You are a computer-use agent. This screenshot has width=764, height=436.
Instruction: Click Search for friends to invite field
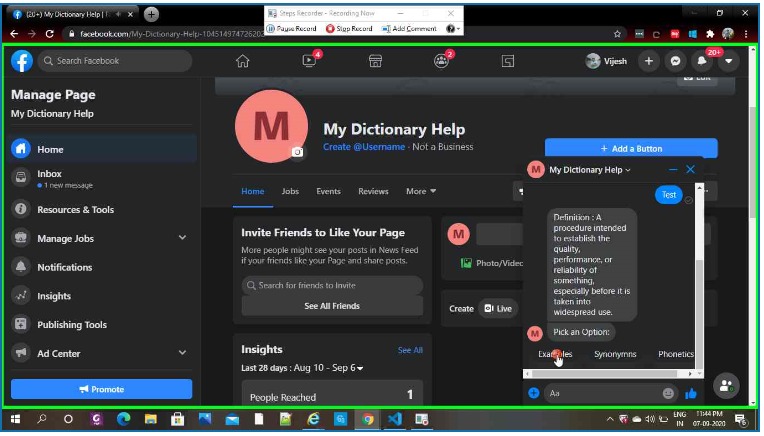332,285
